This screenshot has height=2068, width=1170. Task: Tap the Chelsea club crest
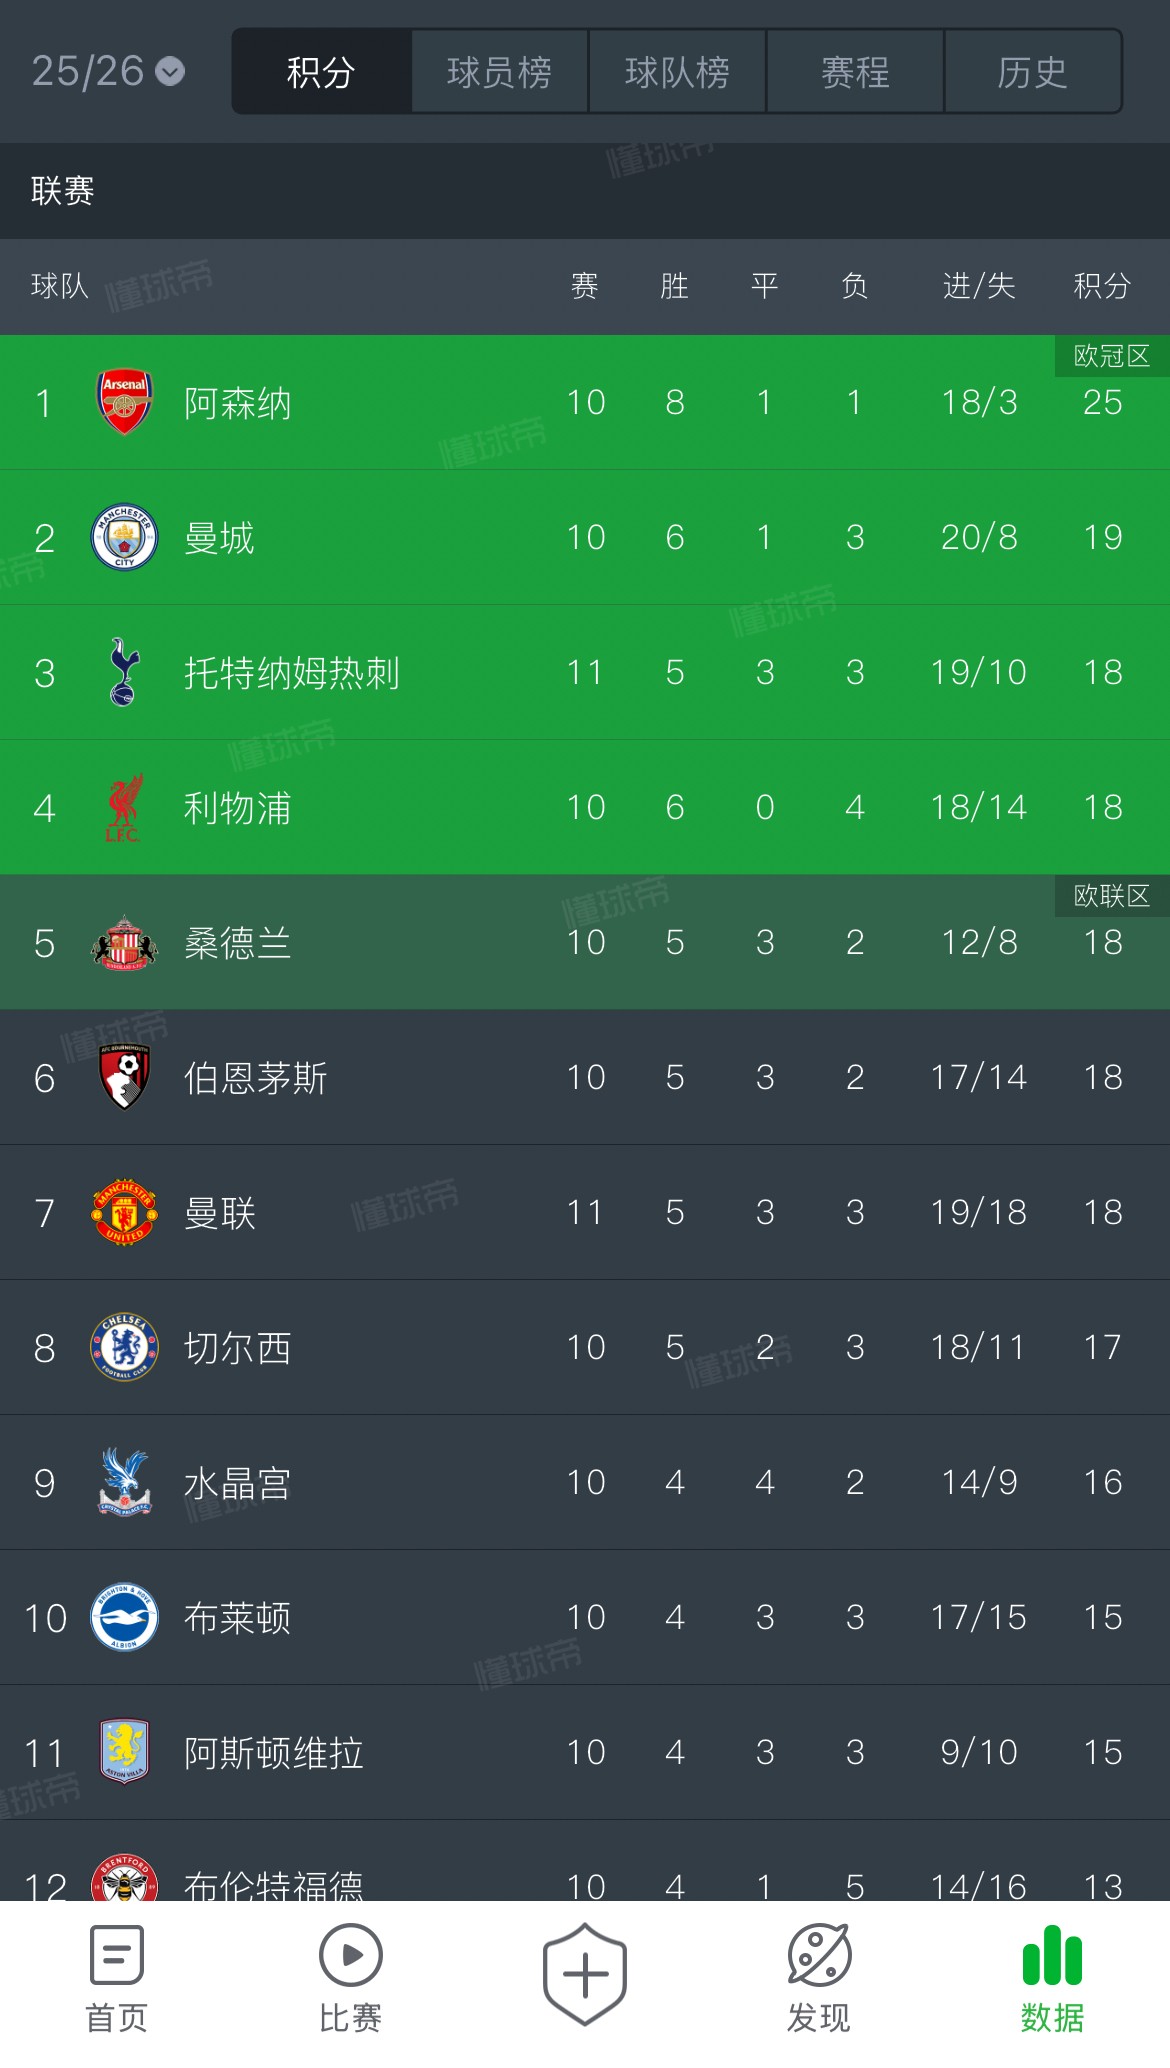[124, 1347]
